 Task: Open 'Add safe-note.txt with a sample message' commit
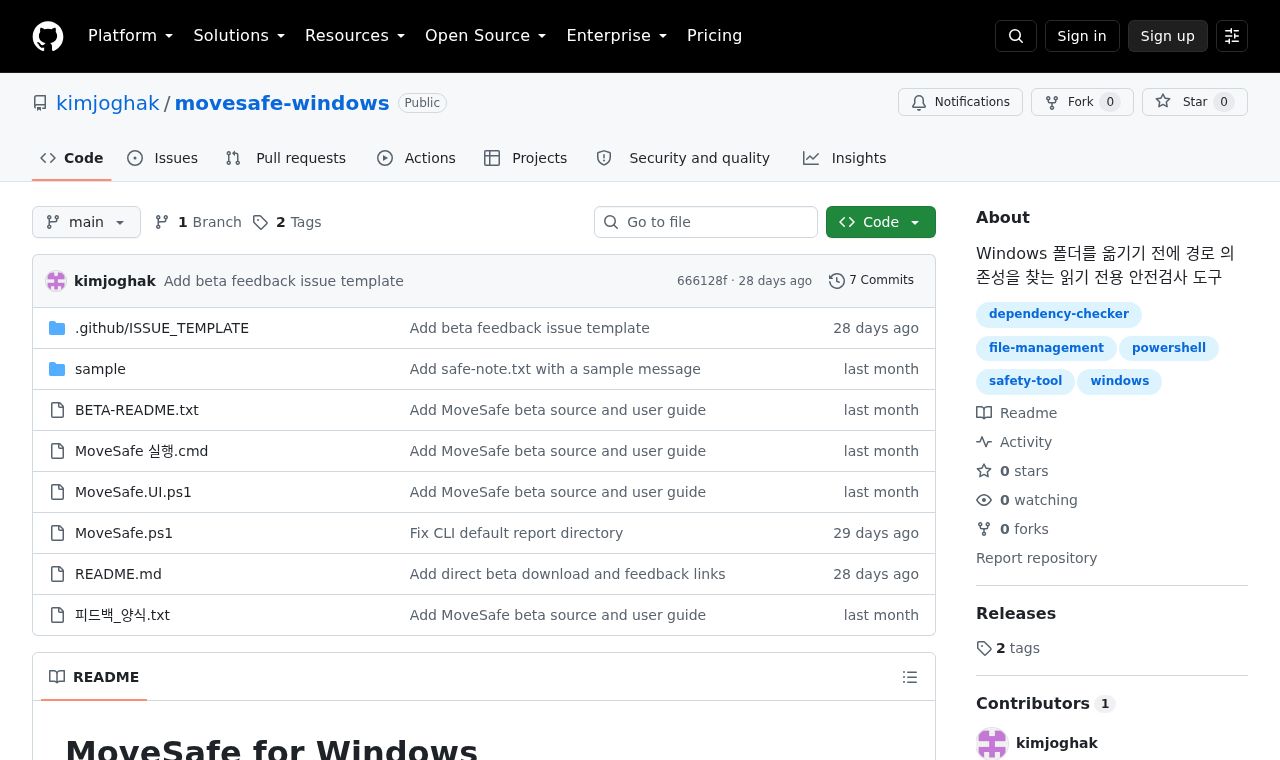point(555,369)
